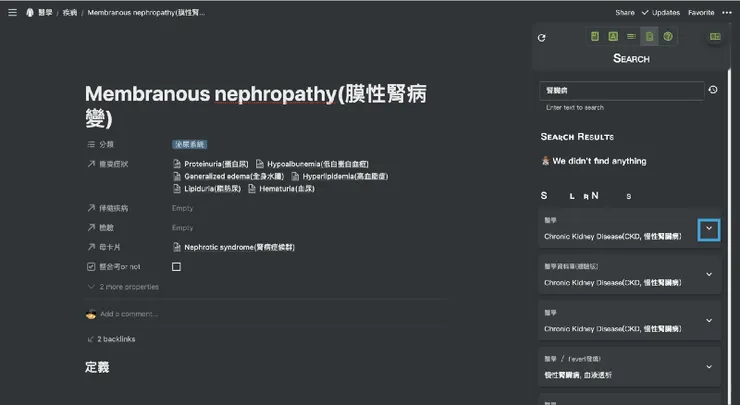740x405 pixels.
Task: Click the refresh icon in the search panel
Action: tap(541, 38)
